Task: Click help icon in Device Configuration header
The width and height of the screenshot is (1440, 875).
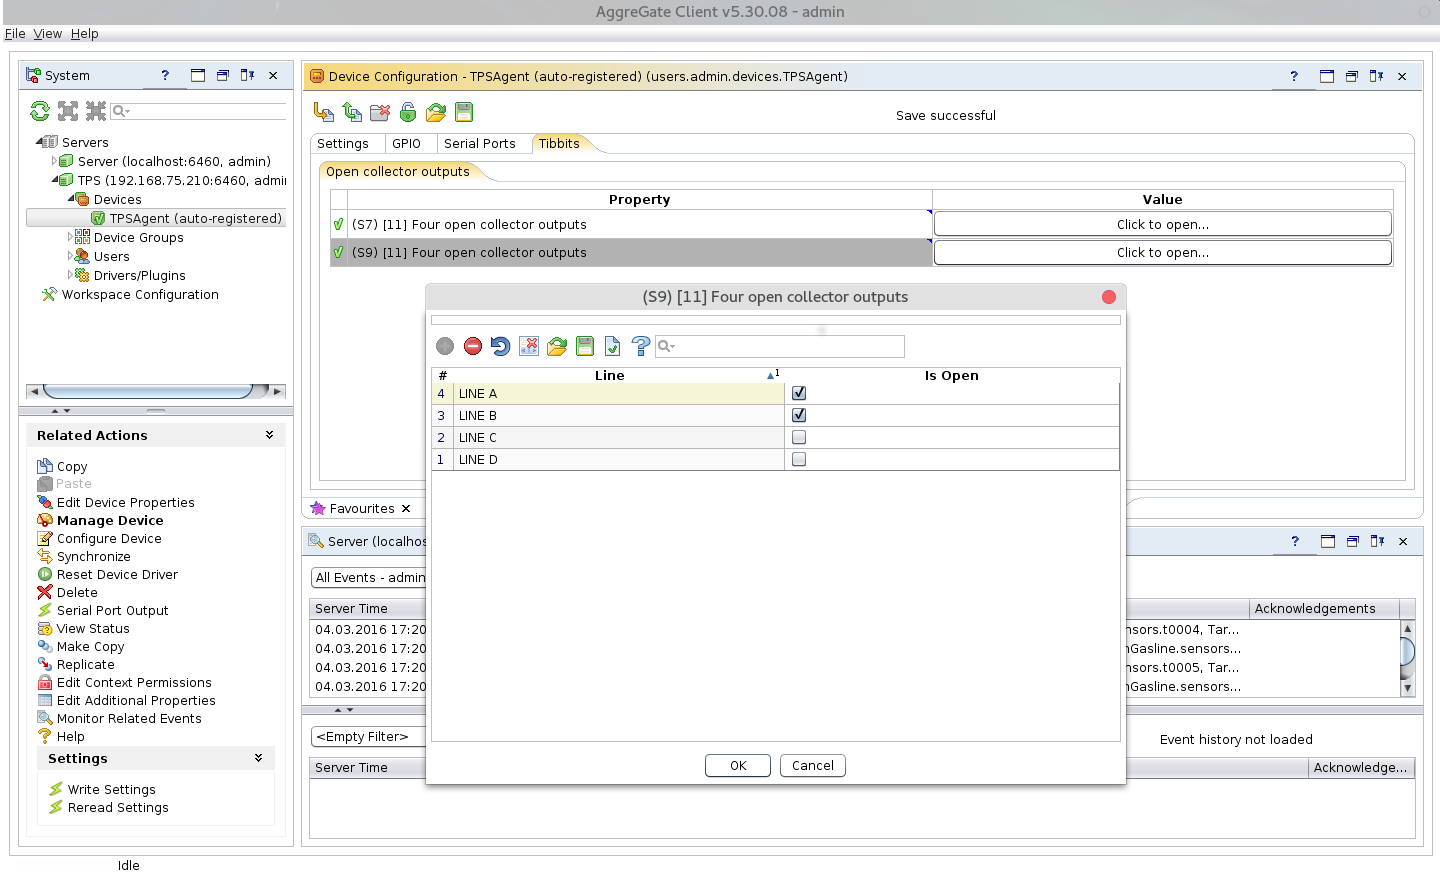Action: click(1294, 76)
